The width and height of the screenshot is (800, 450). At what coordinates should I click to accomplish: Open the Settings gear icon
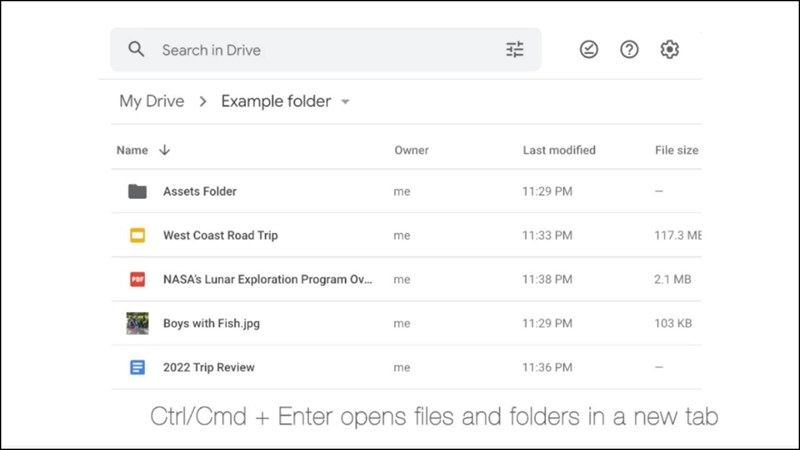[669, 49]
